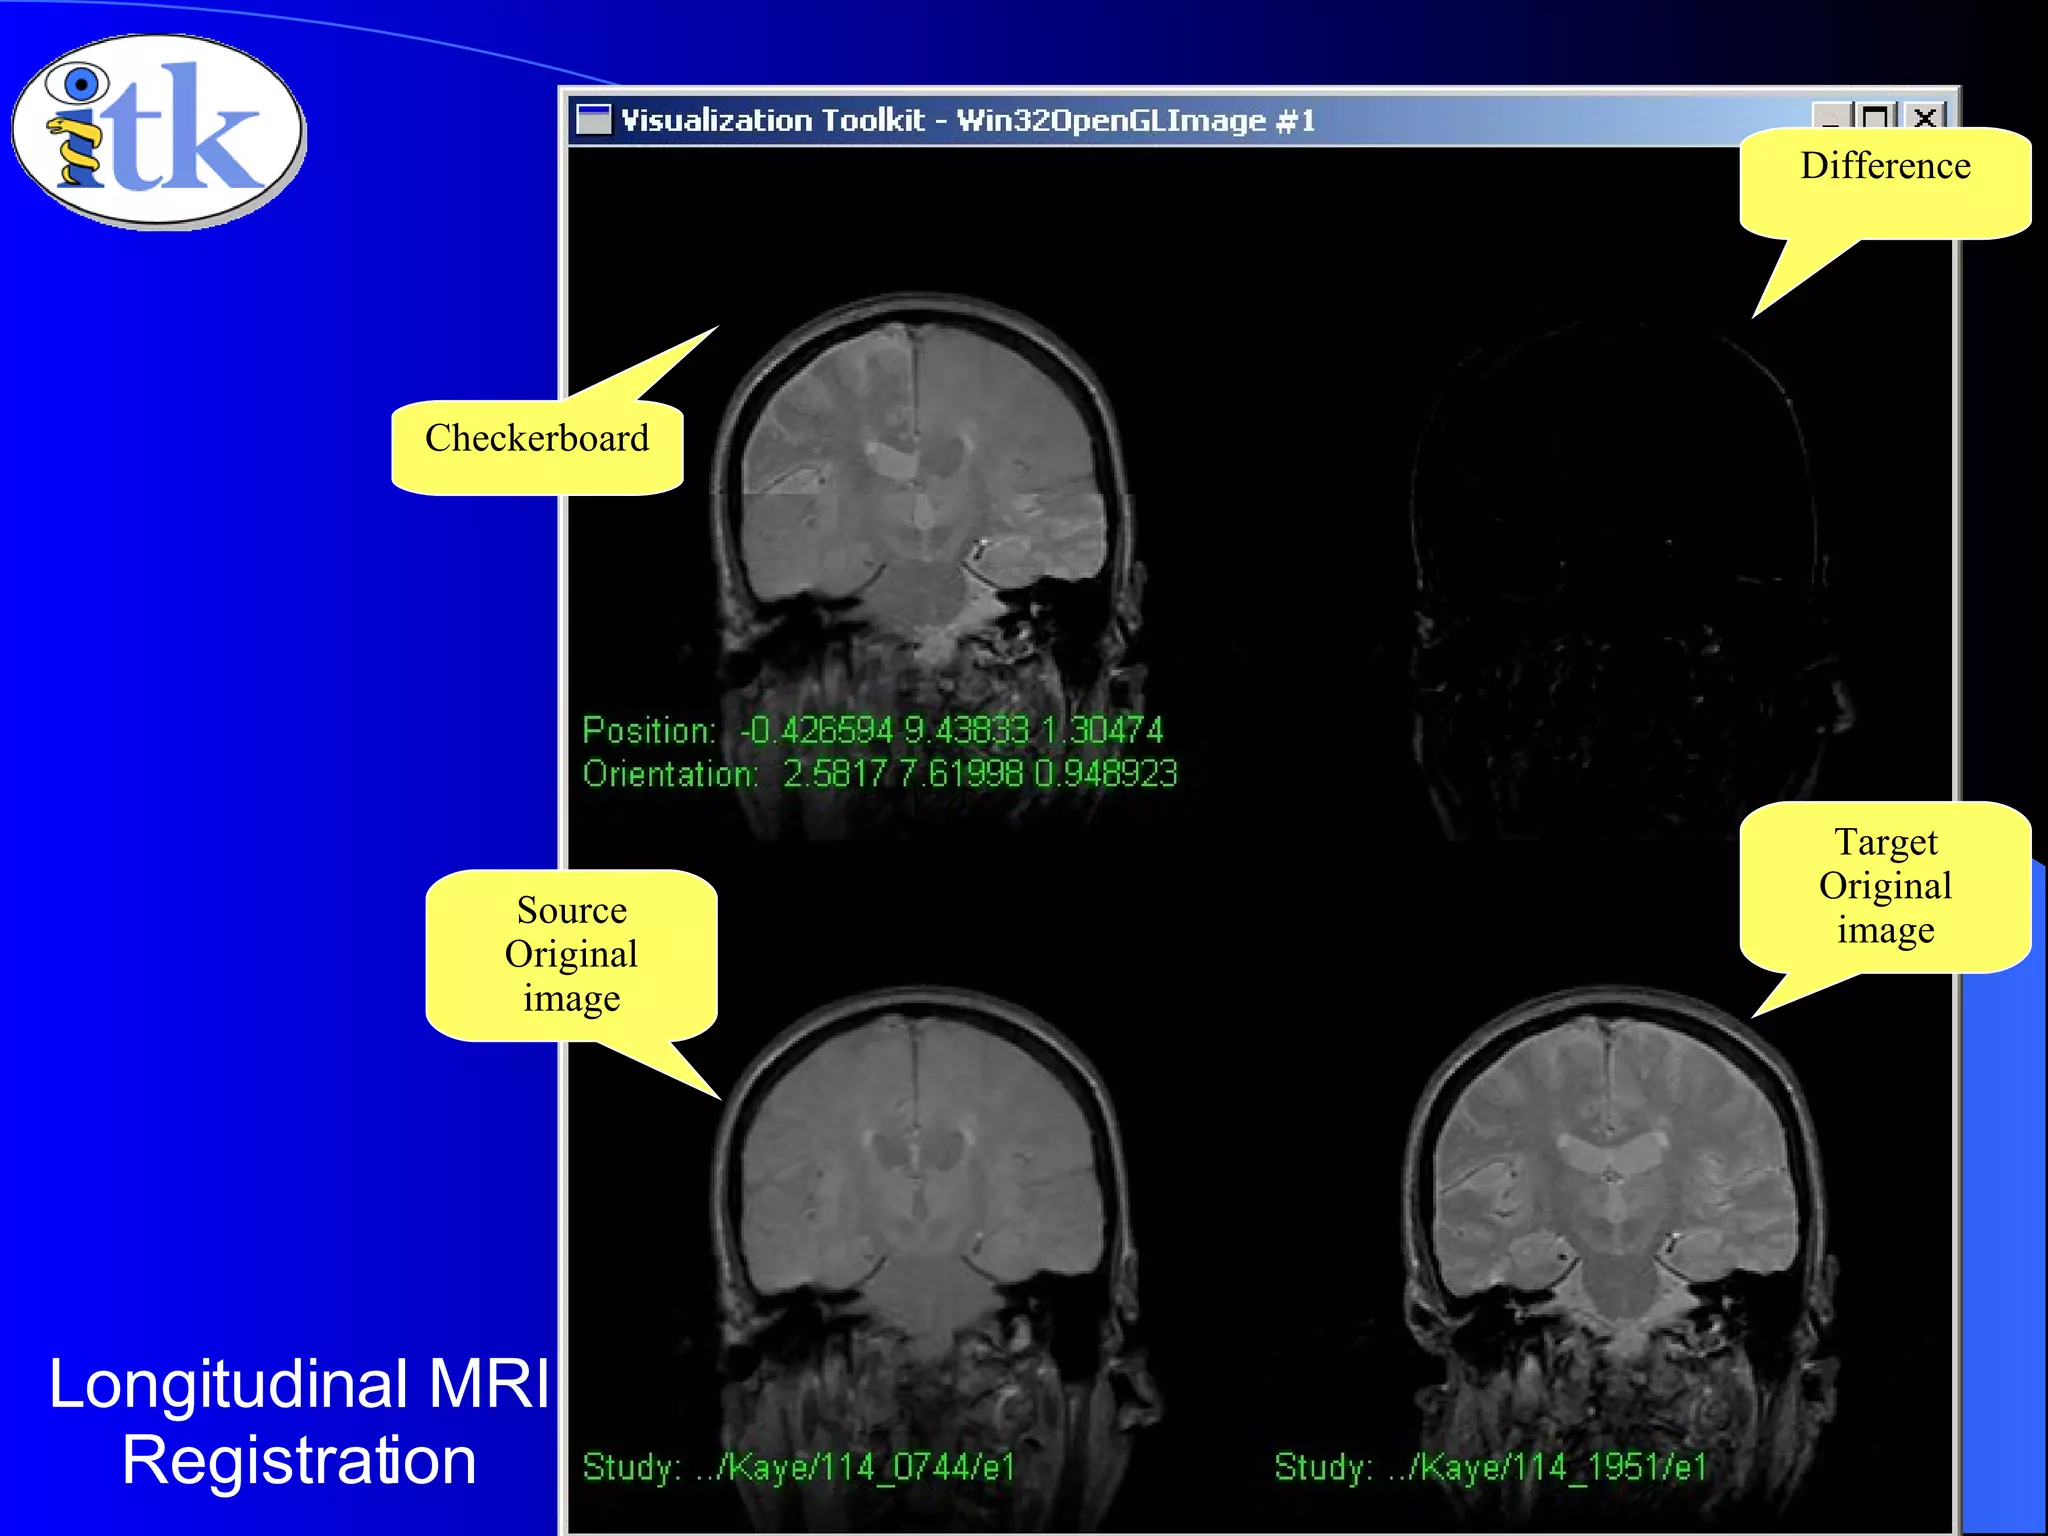This screenshot has width=2048, height=1536.
Task: Click the green Position readout text
Action: pos(872,731)
